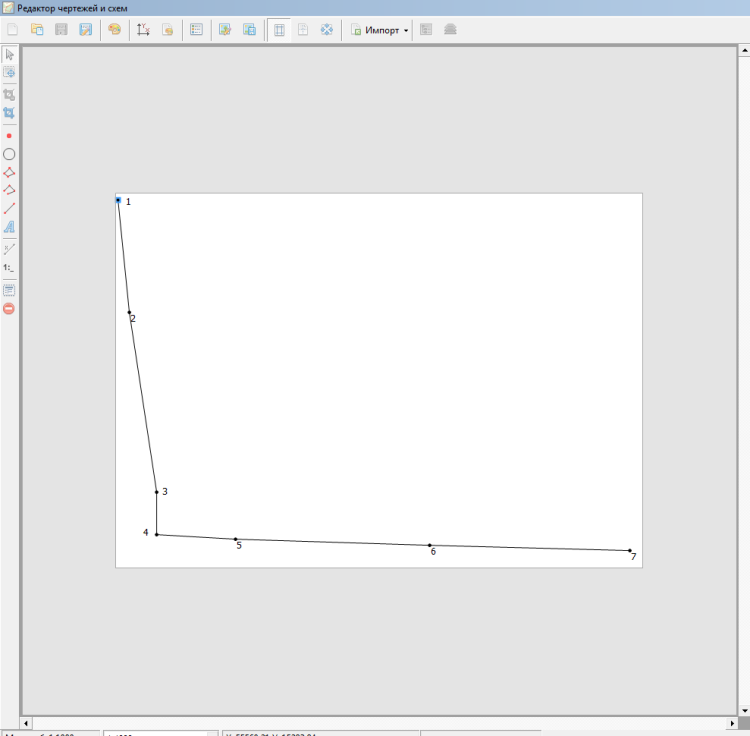The image size is (750, 736).
Task: Click the horizontal scrollbar right arrow
Action: (x=731, y=722)
